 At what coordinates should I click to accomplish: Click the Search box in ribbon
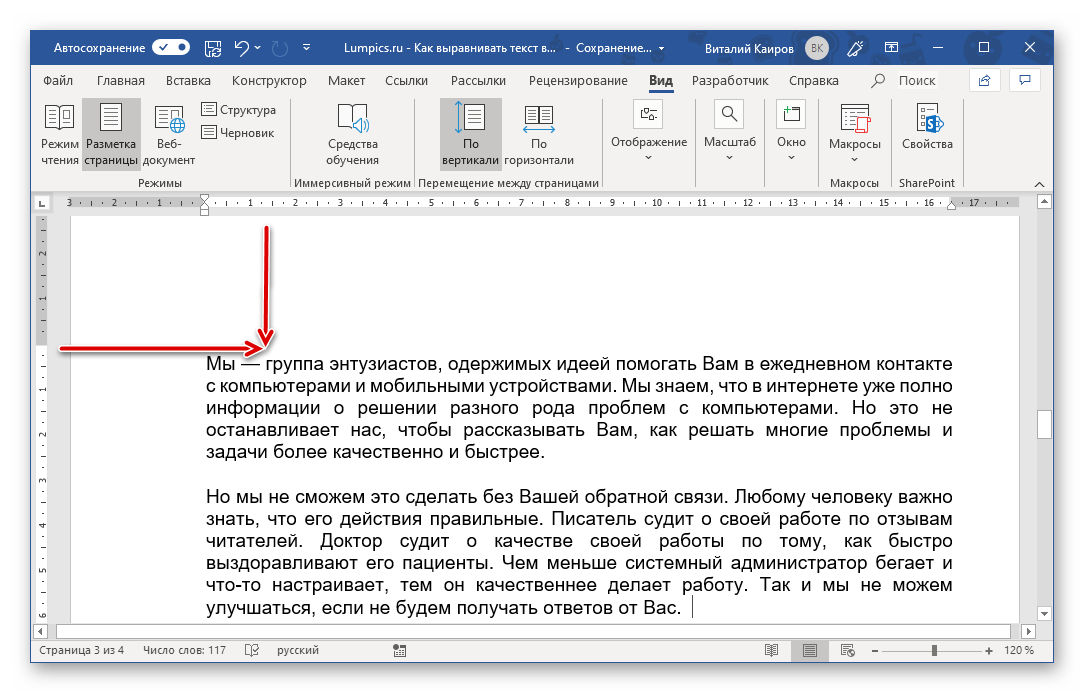tap(916, 81)
